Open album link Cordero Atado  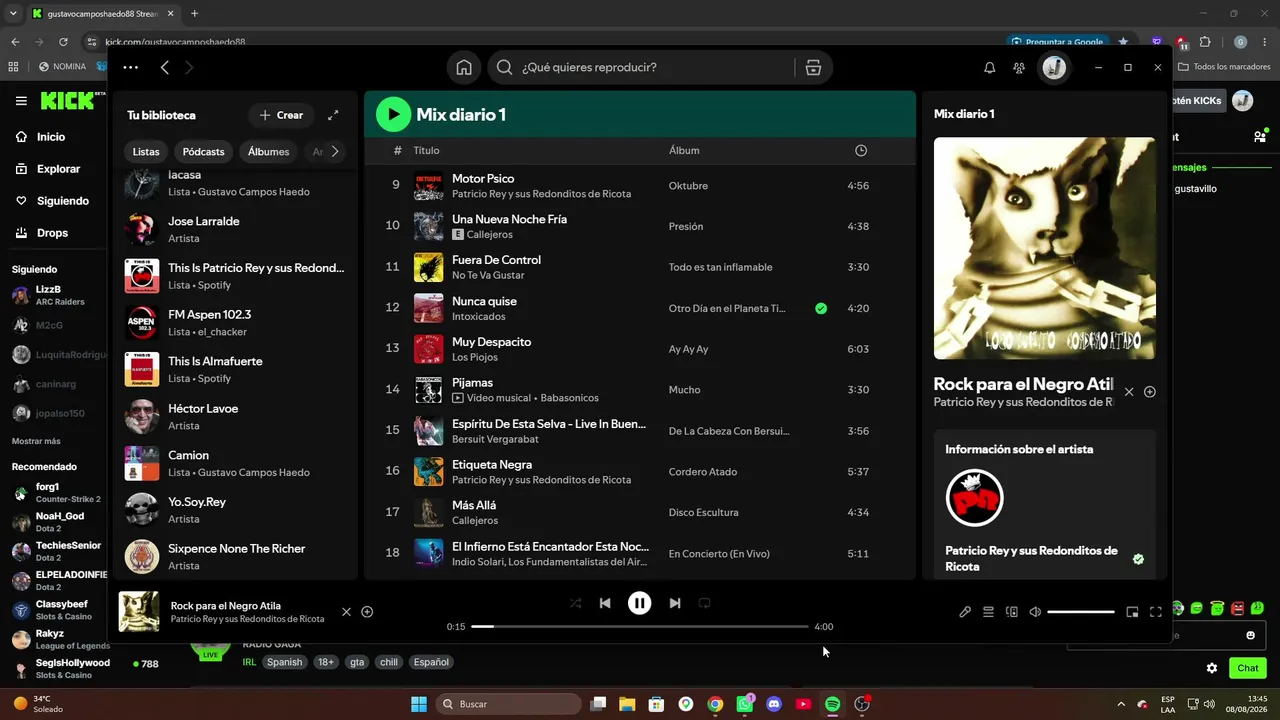pos(703,472)
